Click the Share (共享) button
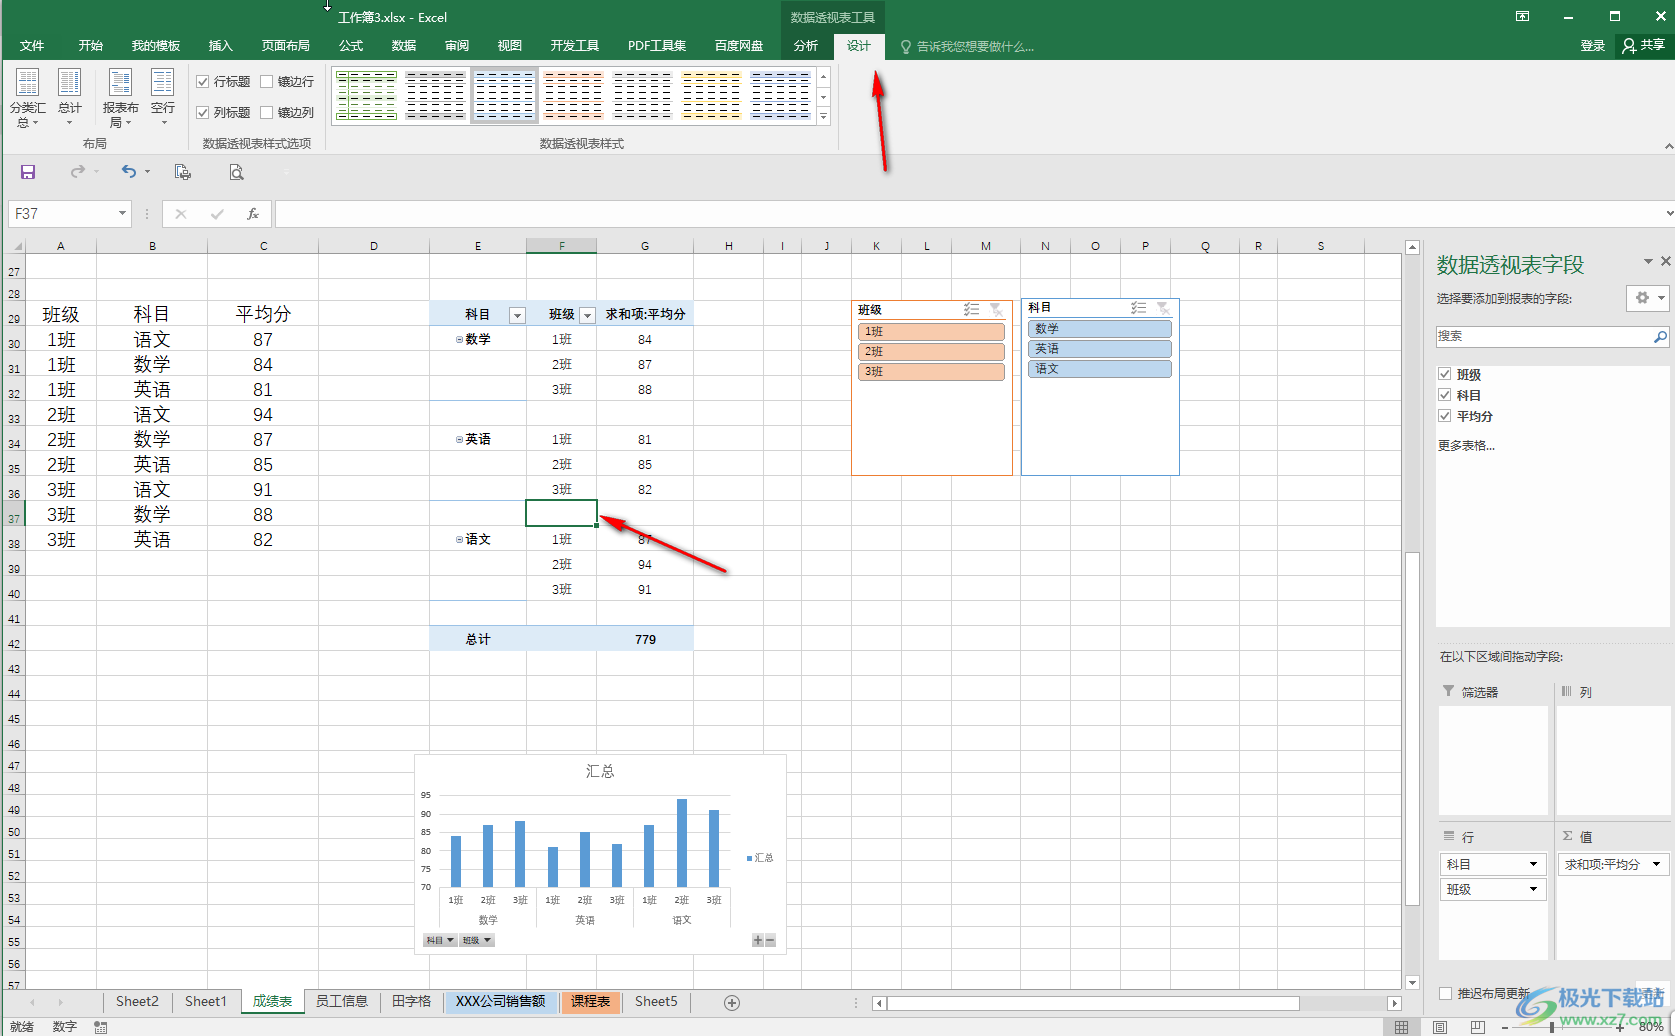Viewport: 1675px width, 1036px height. (x=1644, y=46)
